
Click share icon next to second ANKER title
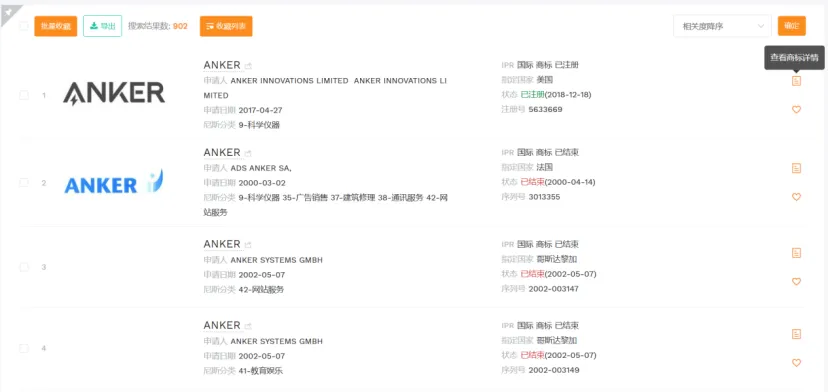click(x=248, y=153)
